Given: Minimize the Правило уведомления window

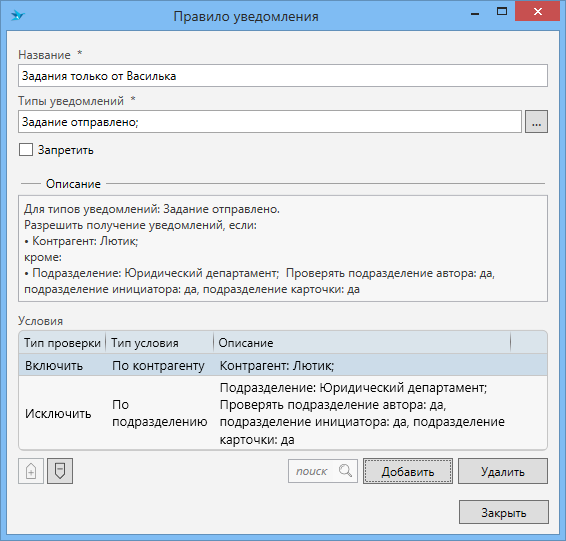Looking at the screenshot, I should coord(475,13).
